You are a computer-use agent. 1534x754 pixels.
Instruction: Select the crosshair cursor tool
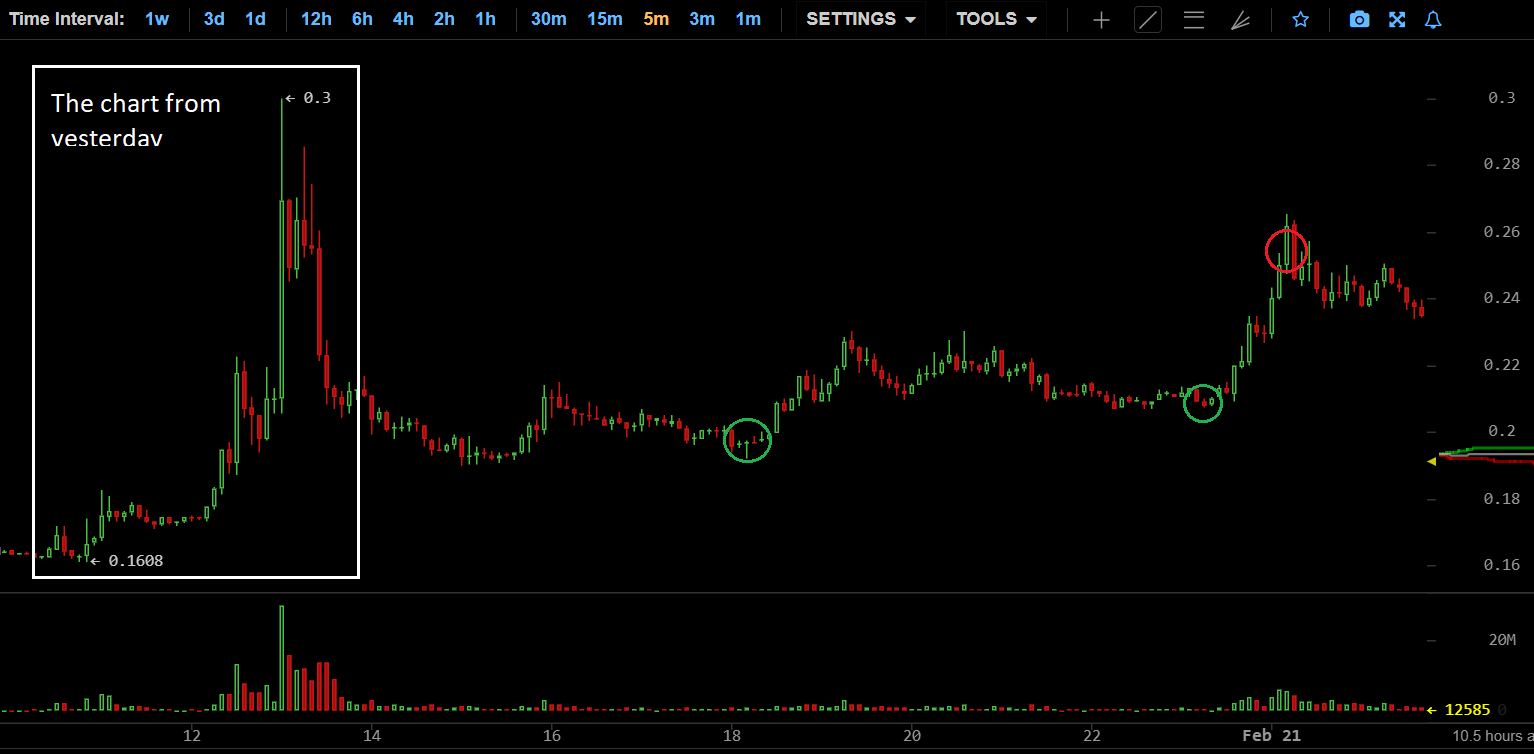[x=1101, y=20]
